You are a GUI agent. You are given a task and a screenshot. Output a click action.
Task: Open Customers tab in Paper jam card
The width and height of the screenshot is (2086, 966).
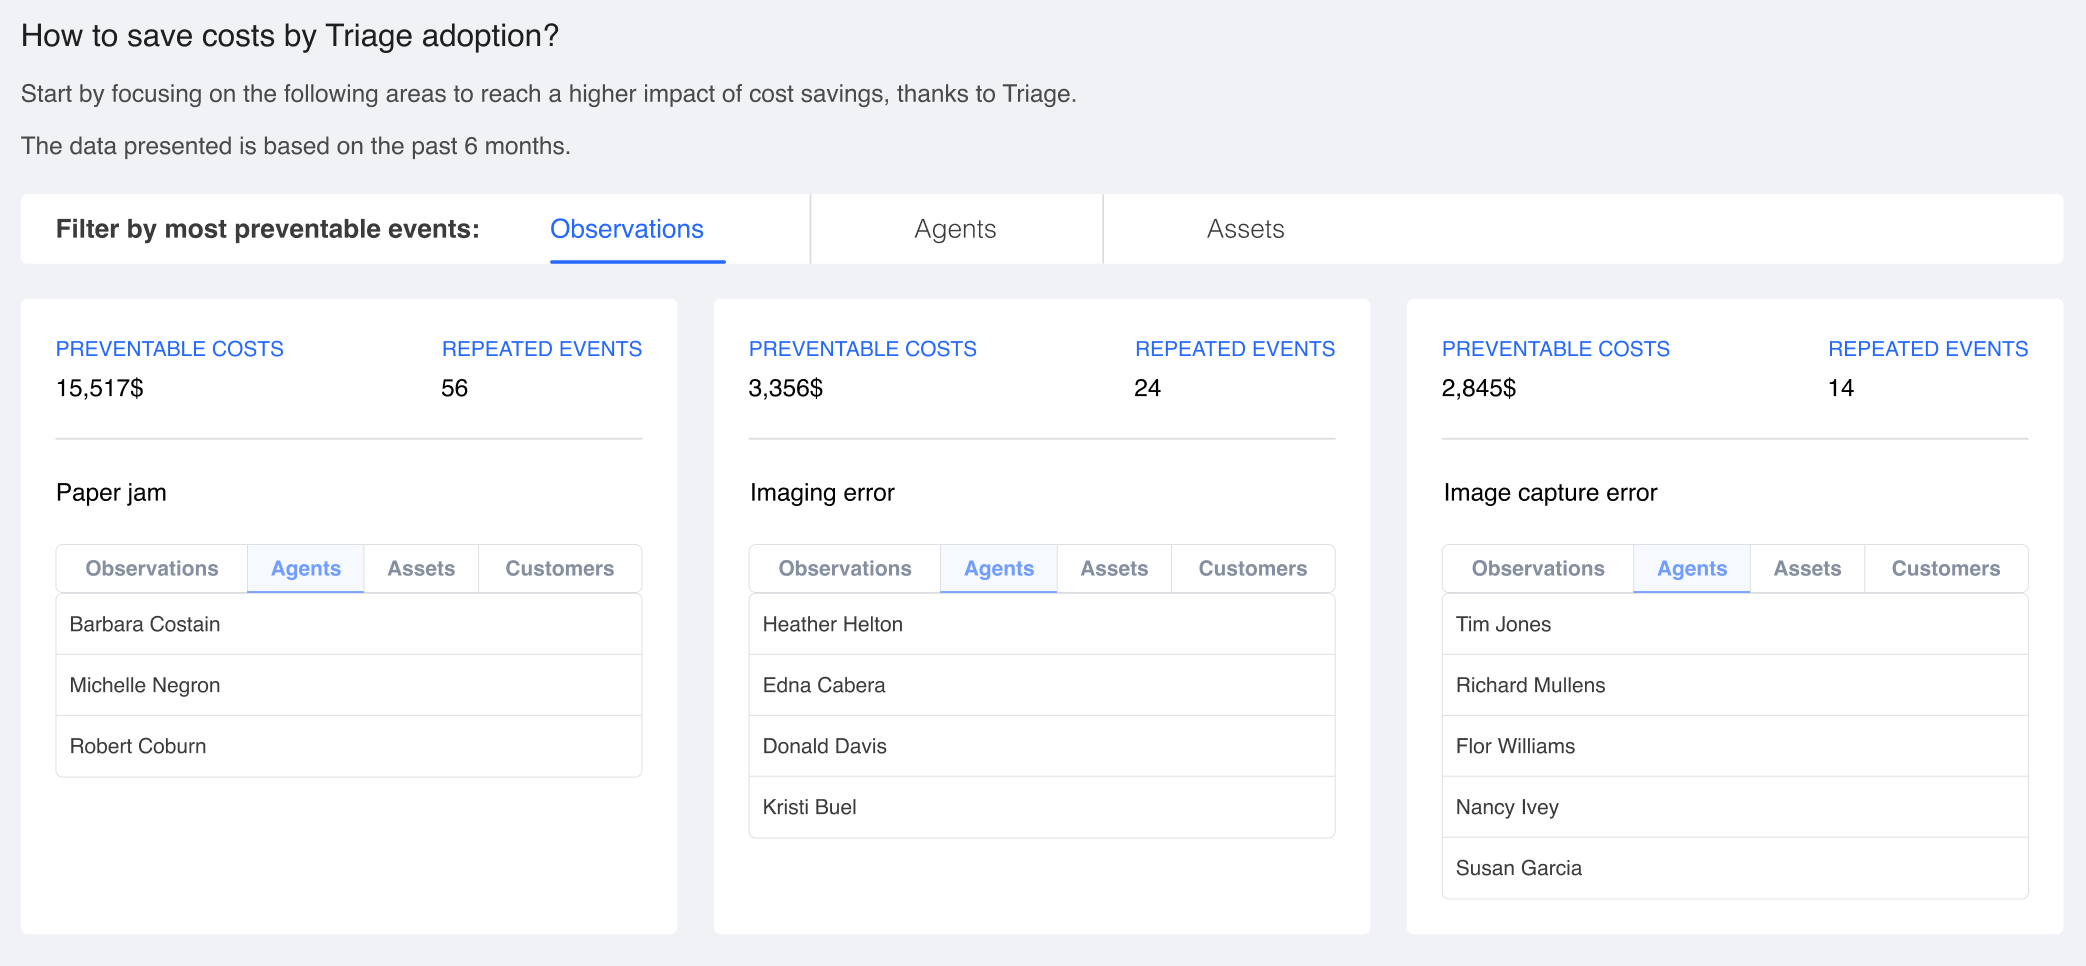point(559,569)
